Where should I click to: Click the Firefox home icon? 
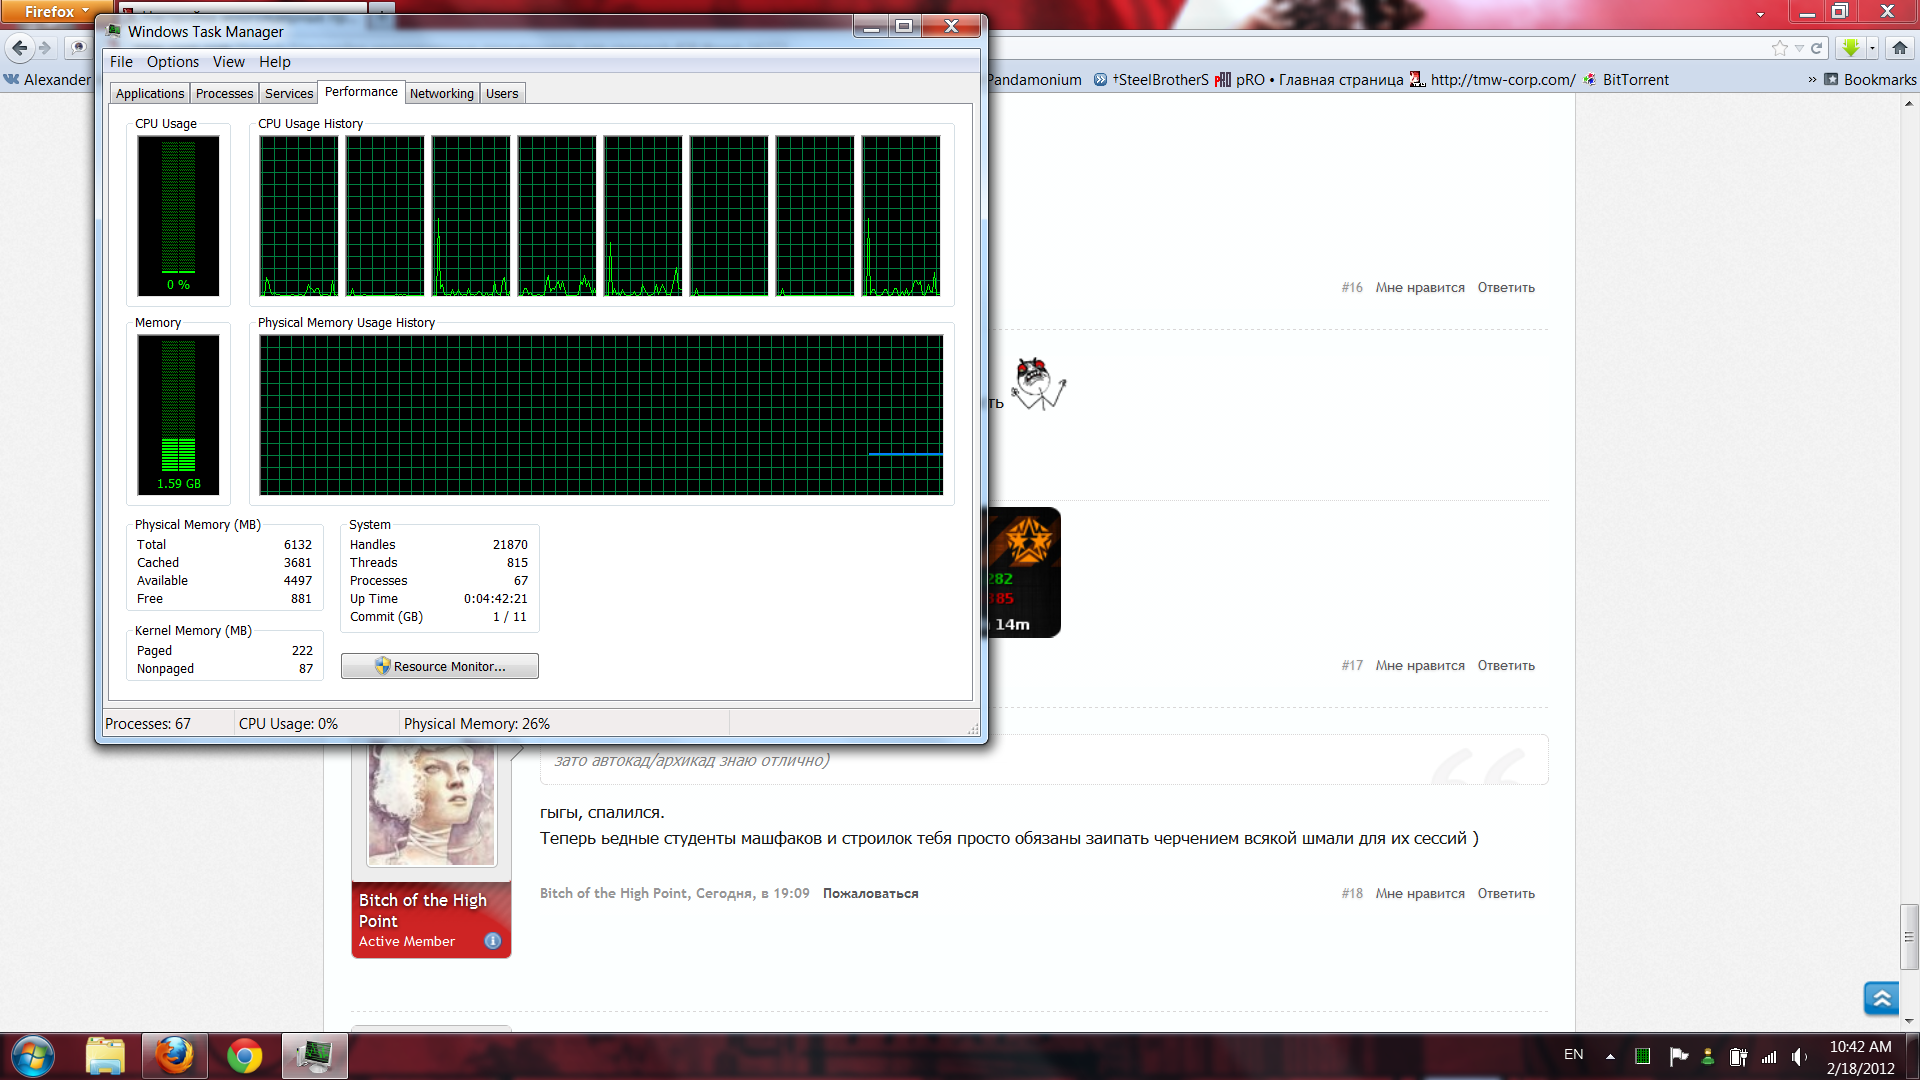click(x=1900, y=48)
